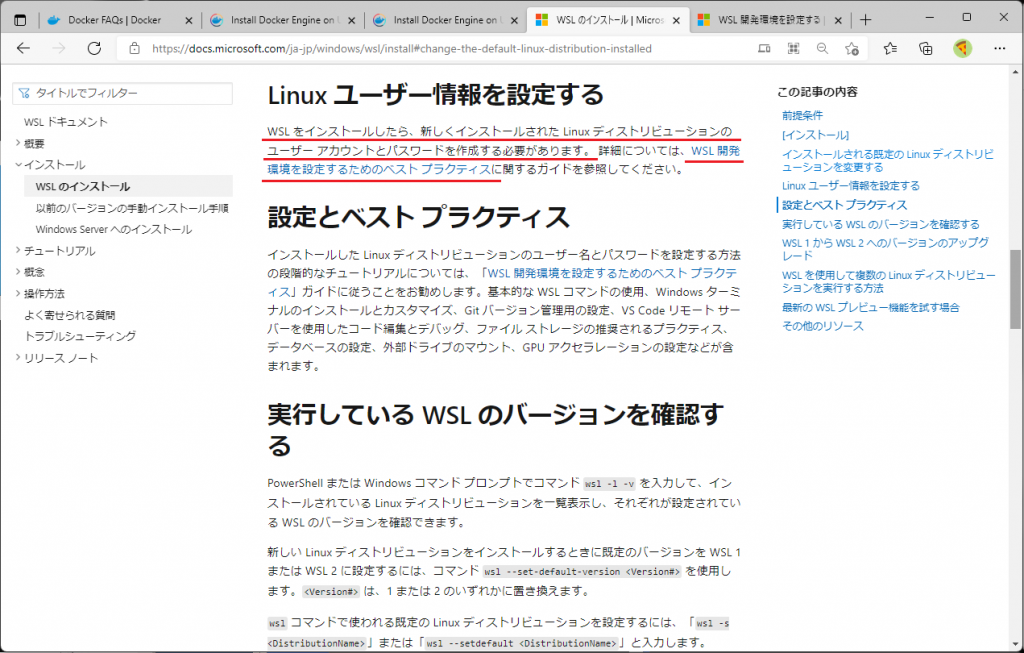Close the WSL のインストール tab
Image resolution: width=1024 pixels, height=653 pixels.
coord(676,20)
